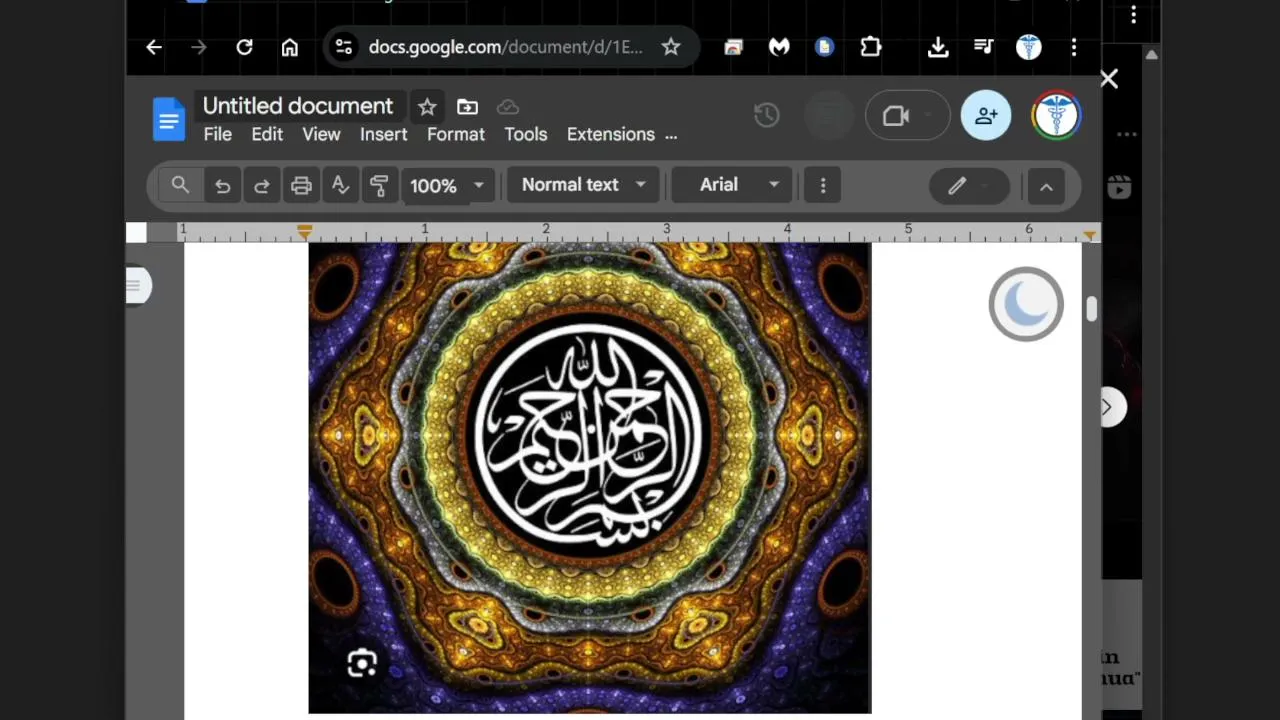Screen dimensions: 1280x720
Task: Click the left indent marker on the ruler
Action: 305,232
